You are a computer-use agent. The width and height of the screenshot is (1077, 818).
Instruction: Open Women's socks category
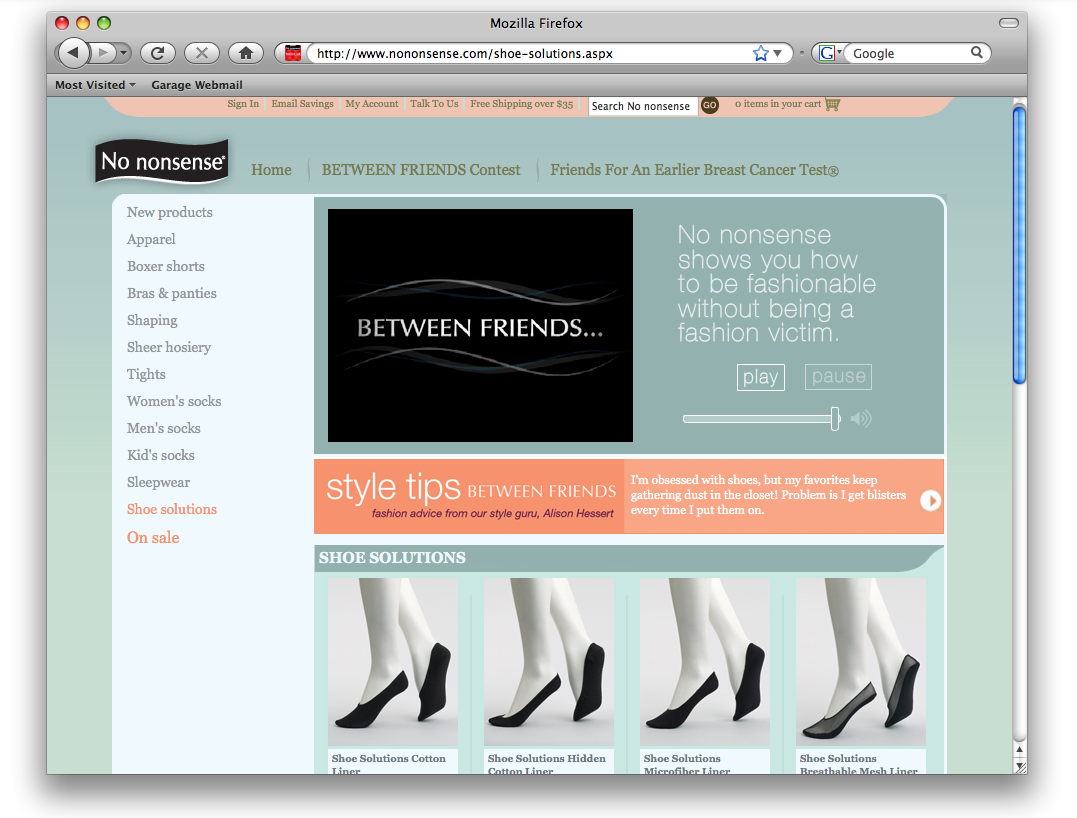tap(174, 401)
